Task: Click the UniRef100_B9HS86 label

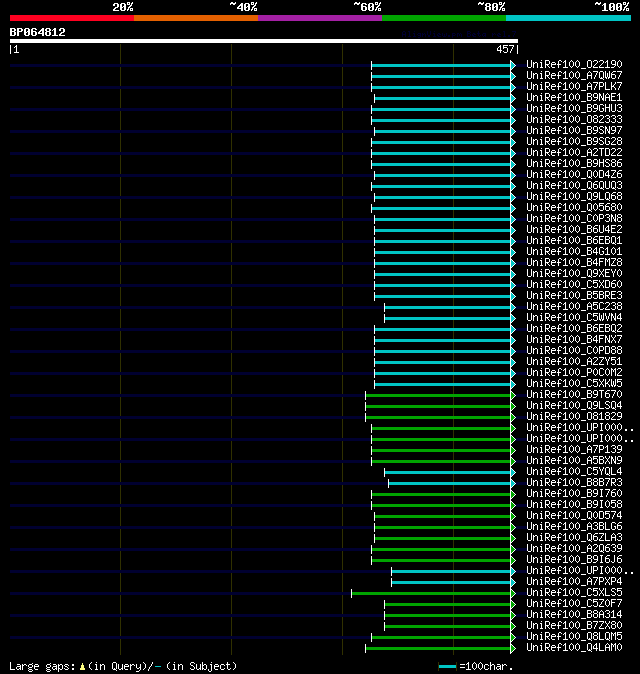Action: coord(574,164)
